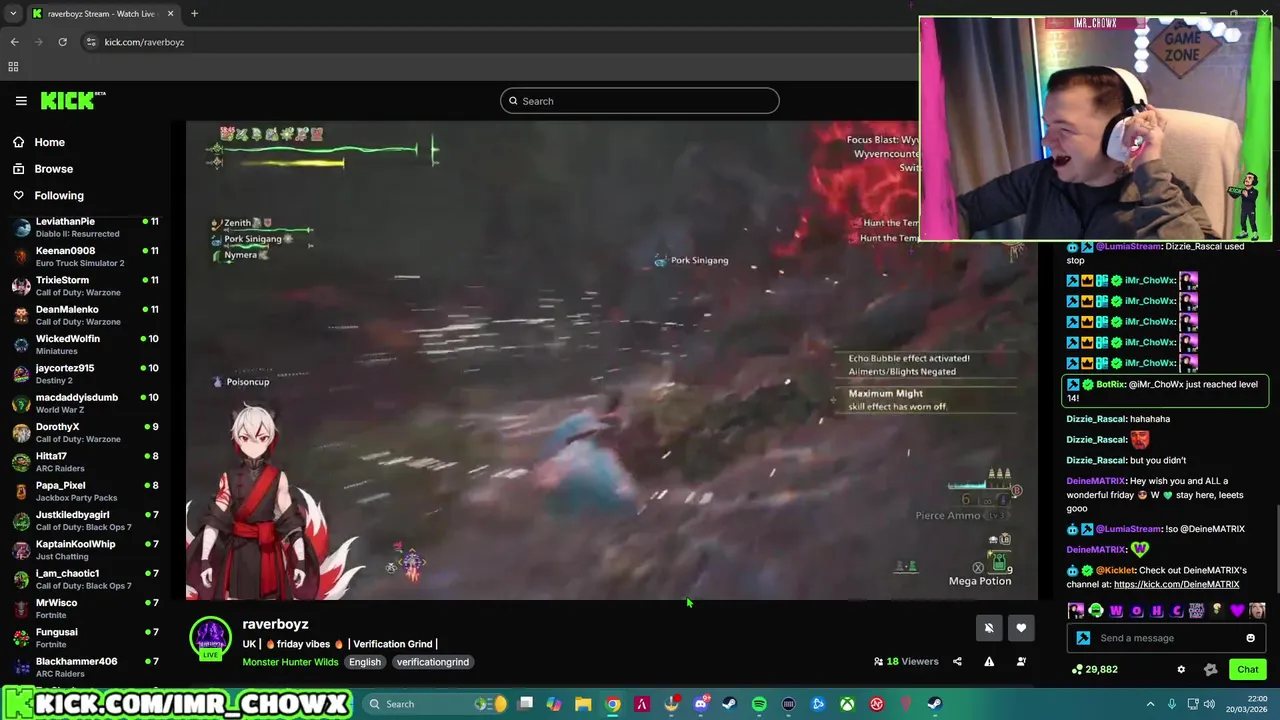Insert the purple H quick emote
The height and width of the screenshot is (720, 1280).
(1157, 611)
